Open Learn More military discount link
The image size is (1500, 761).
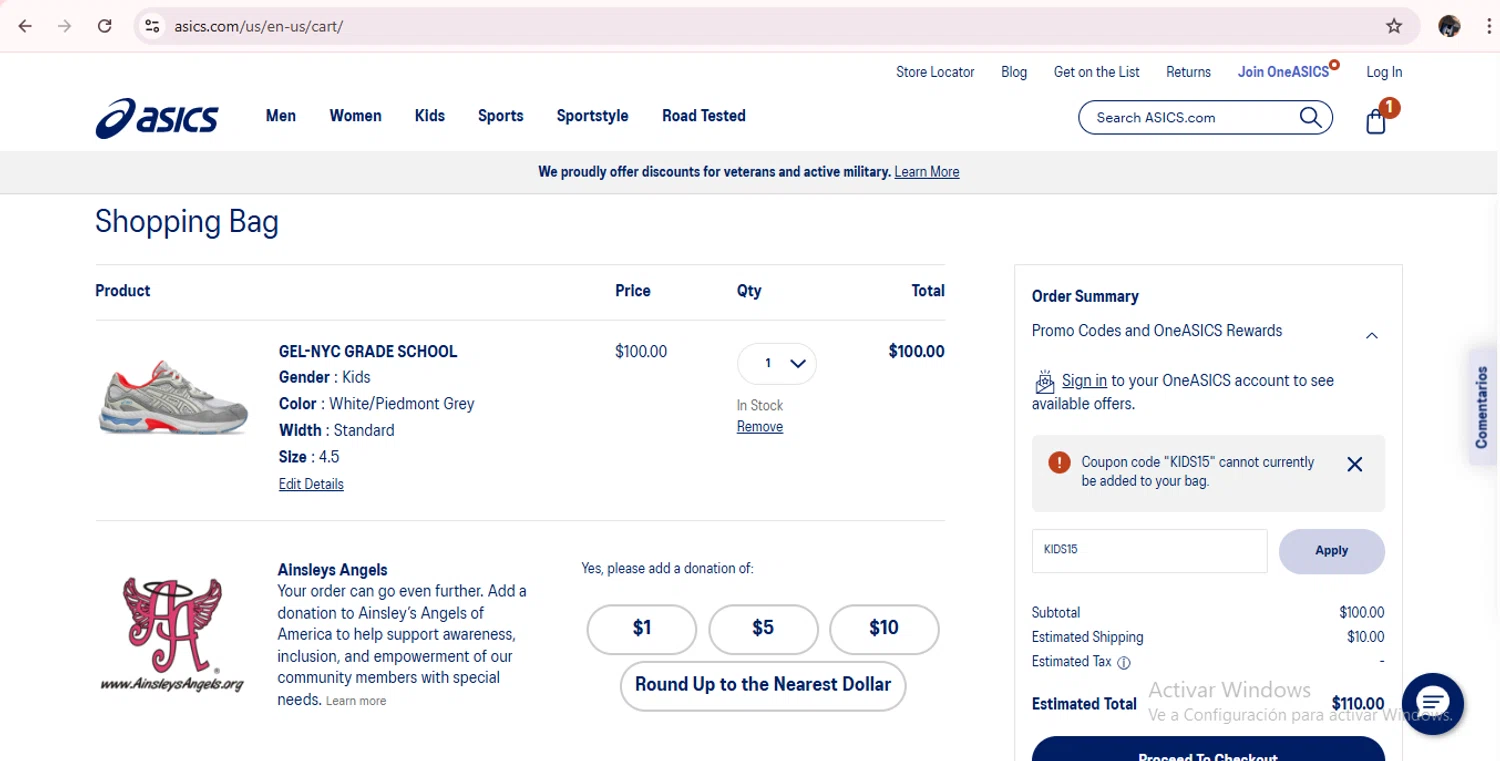(x=927, y=172)
